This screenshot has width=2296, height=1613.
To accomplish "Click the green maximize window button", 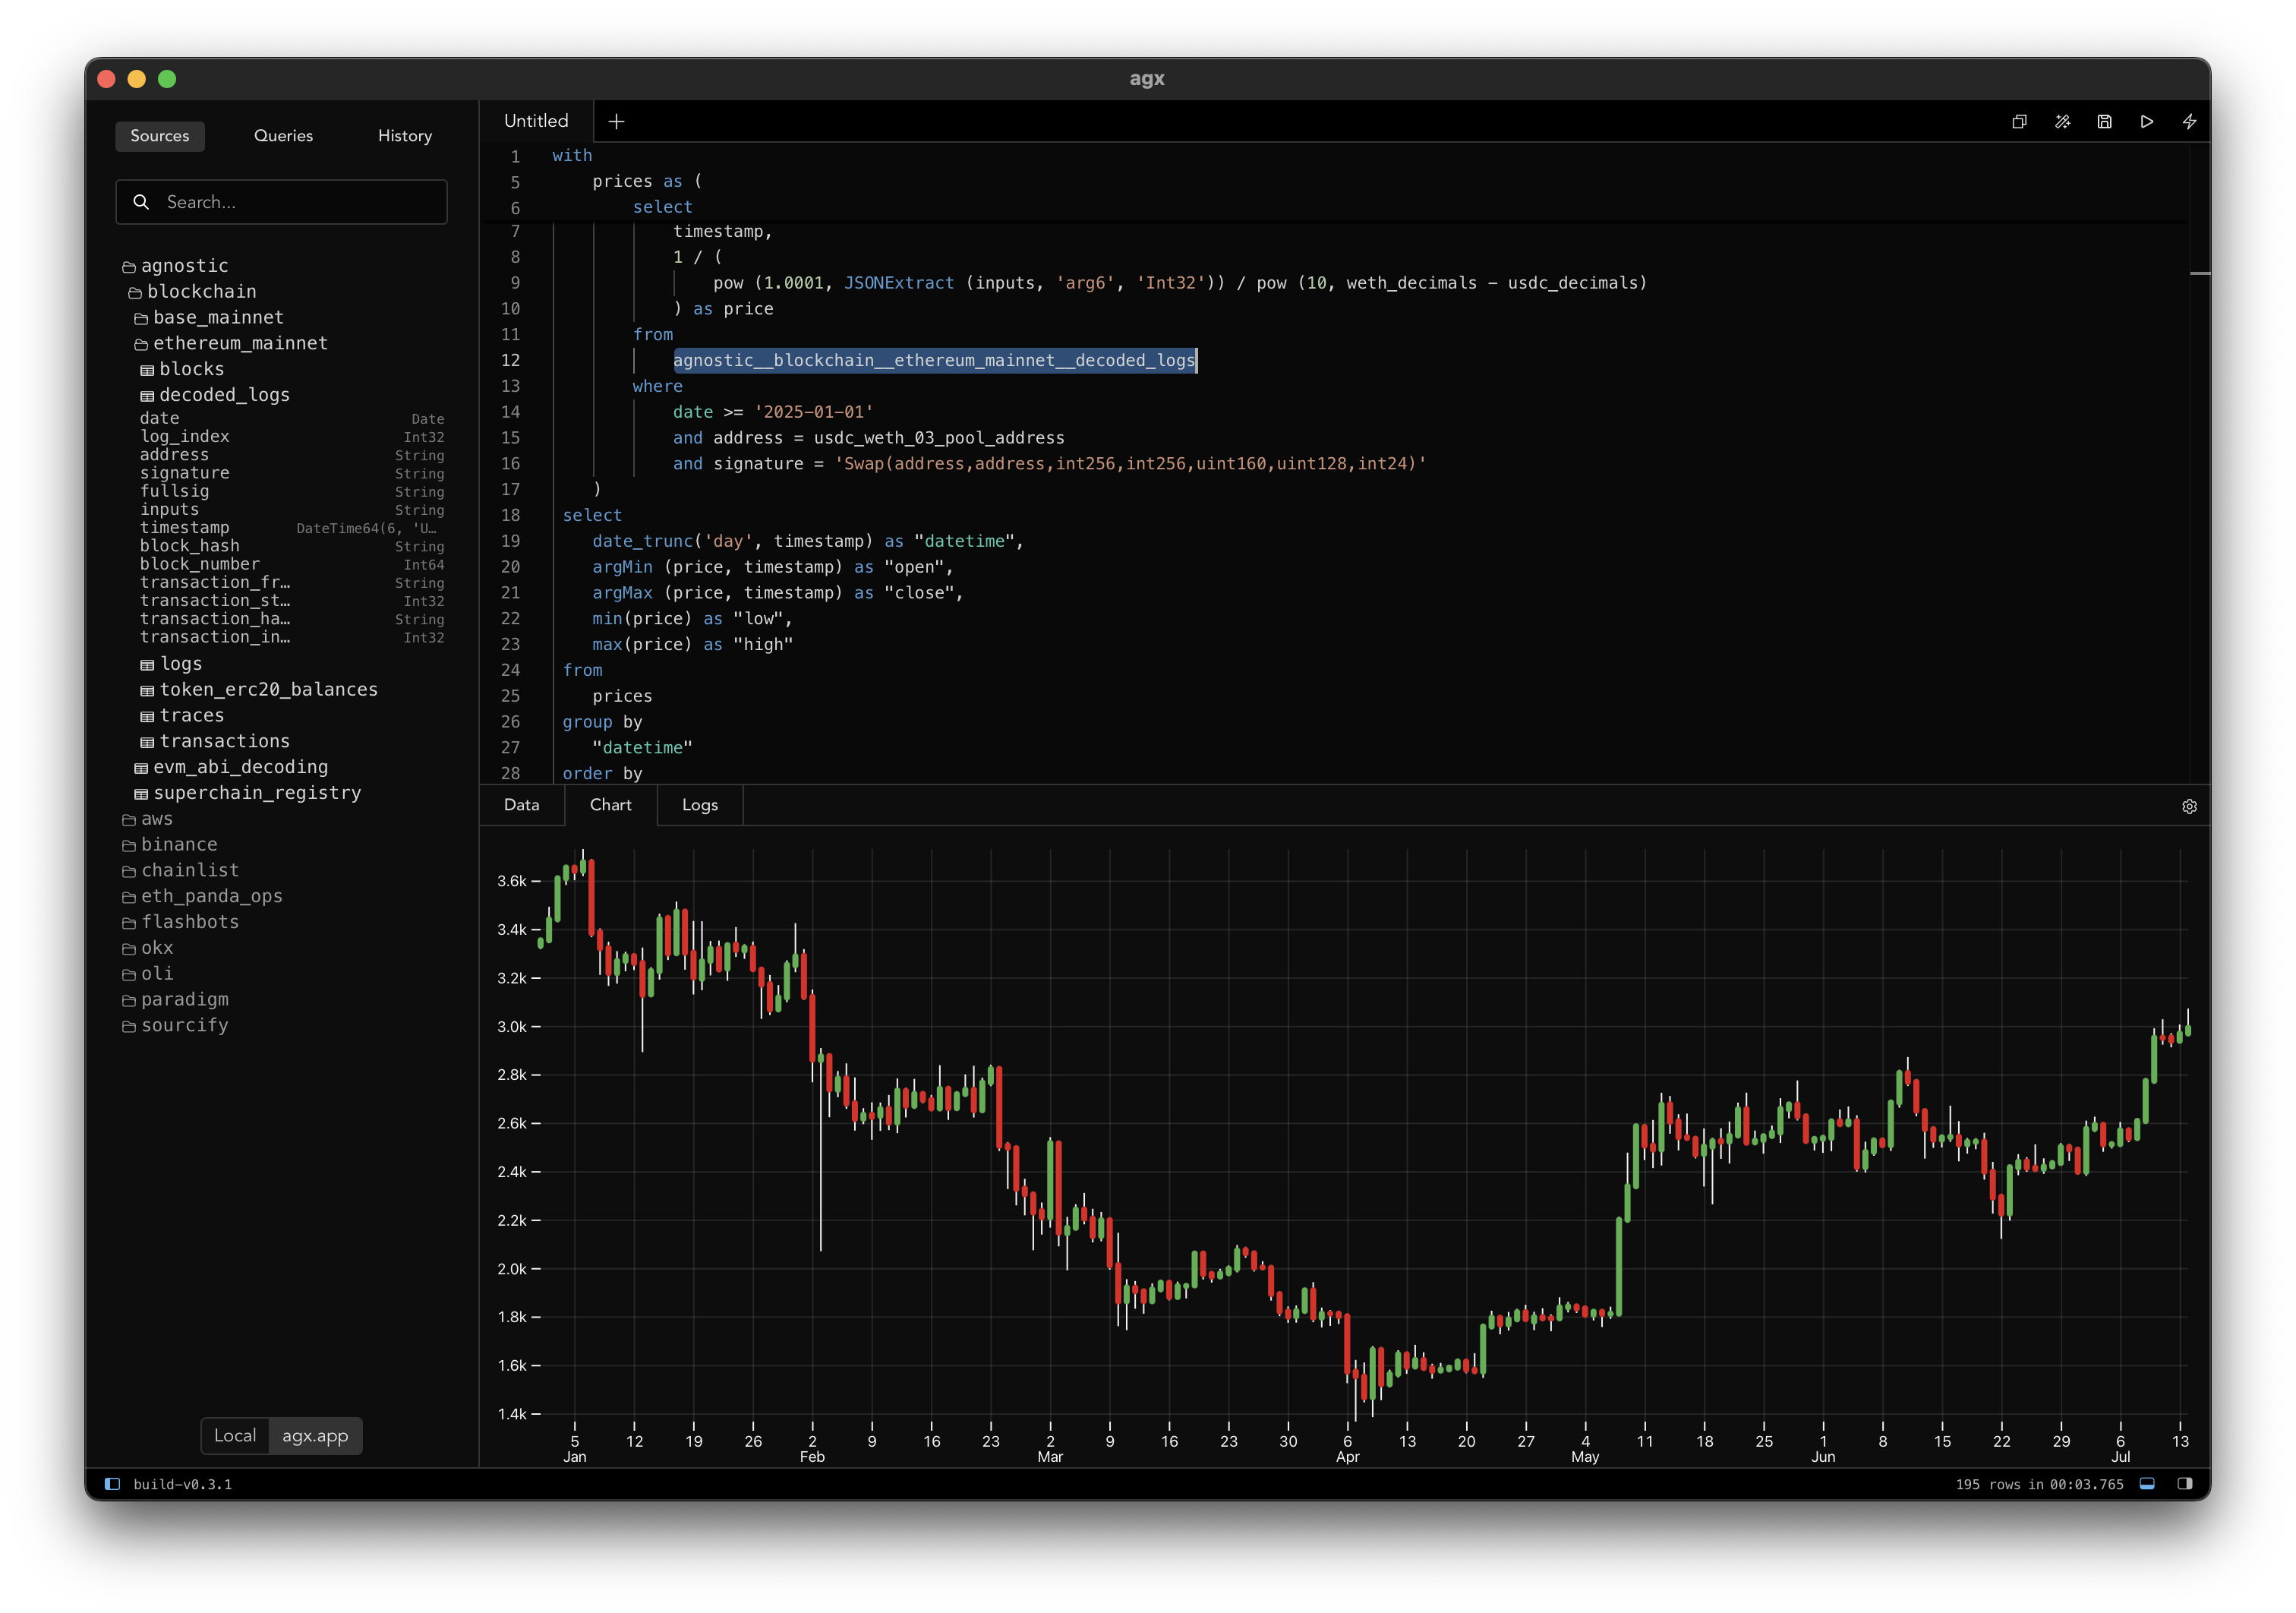I will tap(167, 79).
